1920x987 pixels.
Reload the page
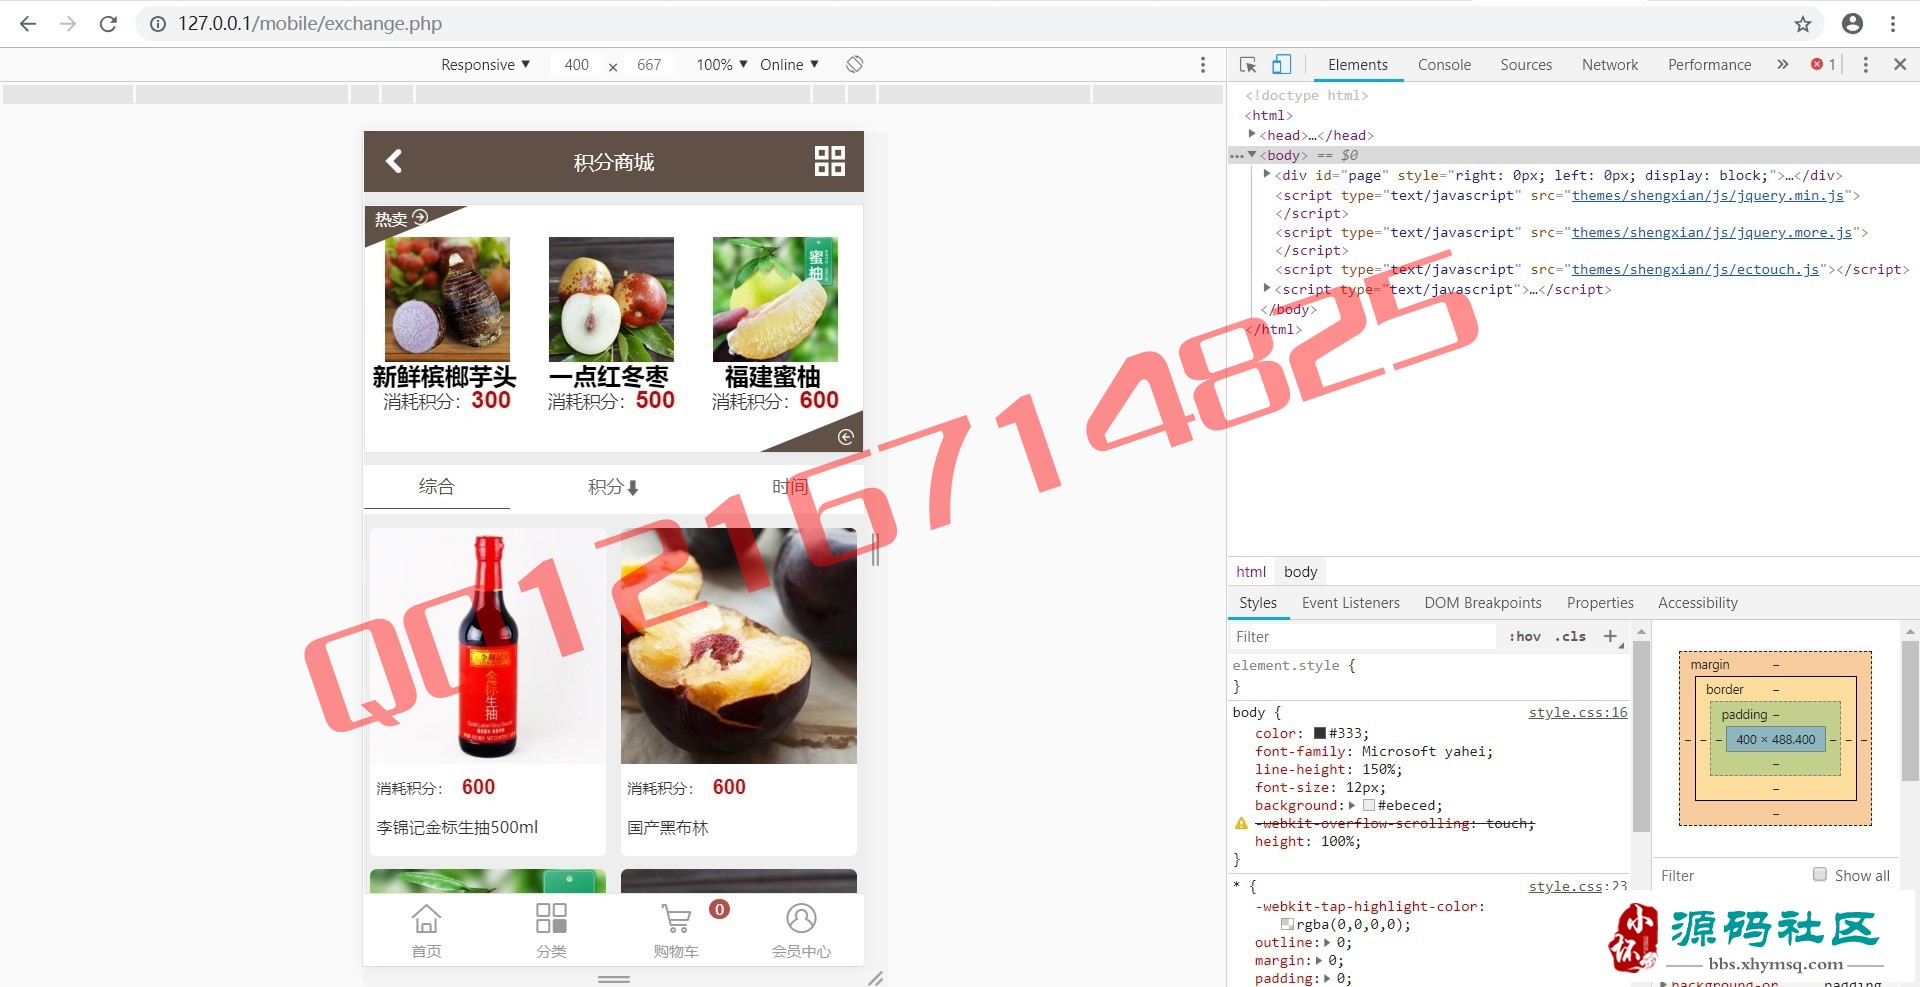[x=108, y=24]
